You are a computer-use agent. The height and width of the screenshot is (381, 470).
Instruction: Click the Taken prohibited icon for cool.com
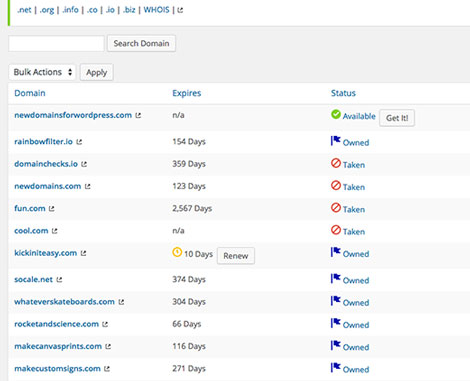tap(336, 230)
